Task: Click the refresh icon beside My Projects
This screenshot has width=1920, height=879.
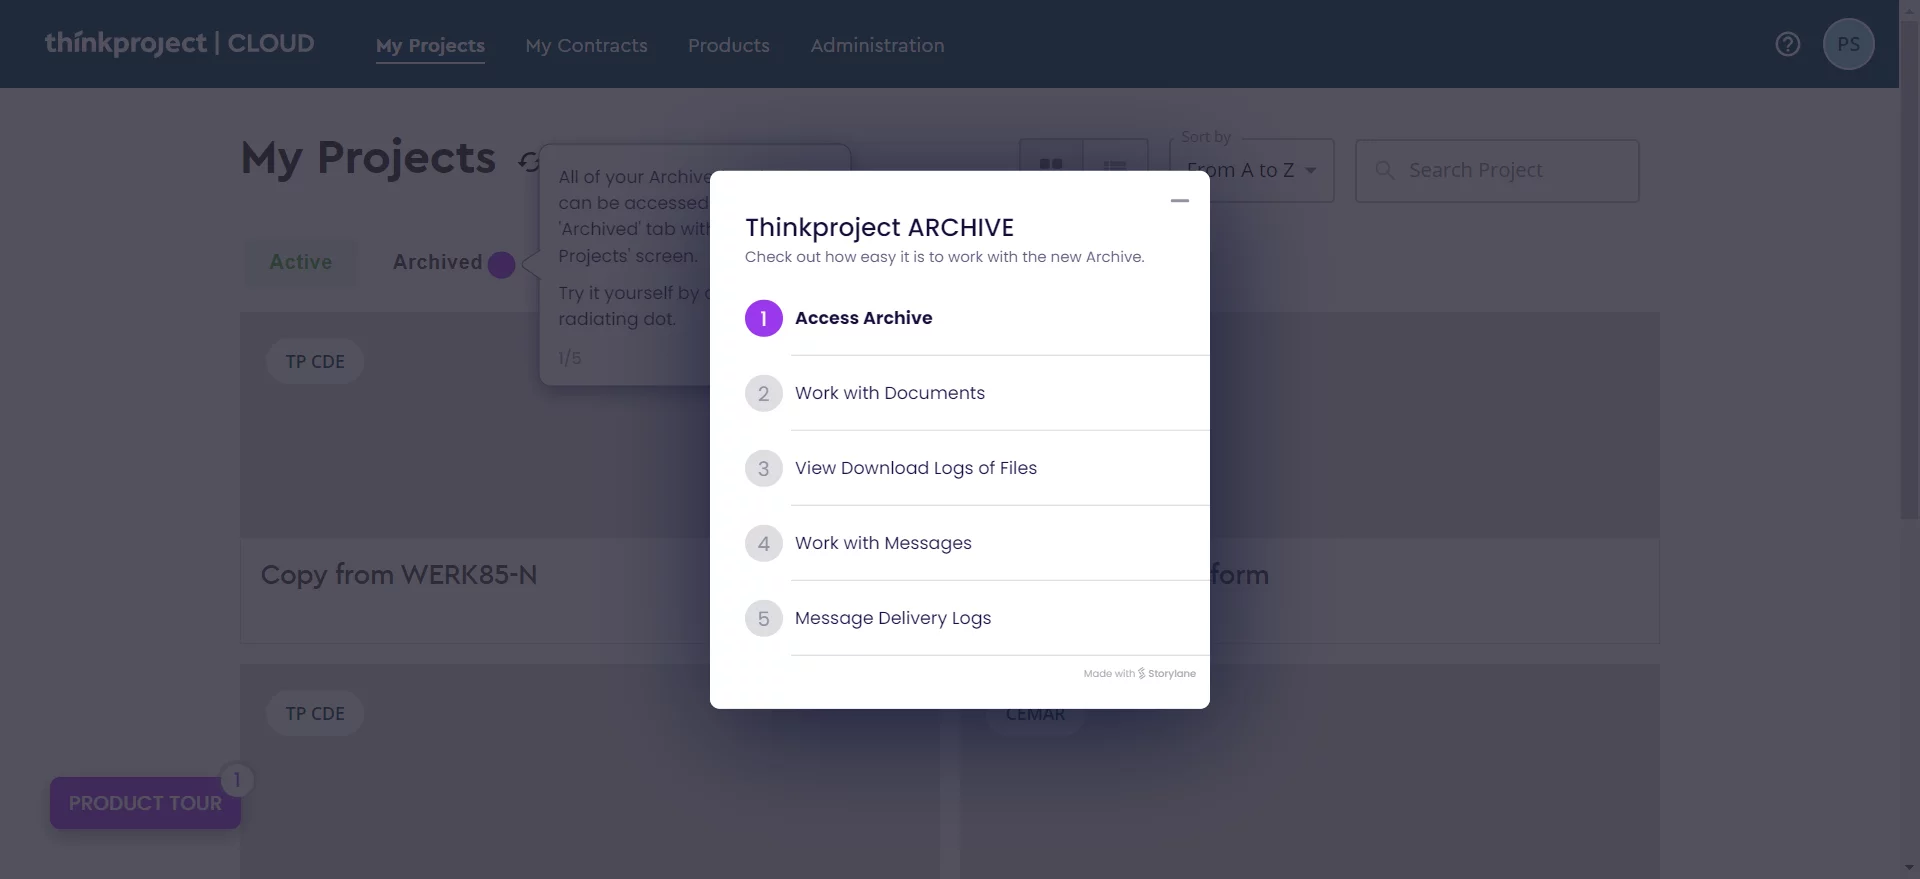Action: [529, 161]
